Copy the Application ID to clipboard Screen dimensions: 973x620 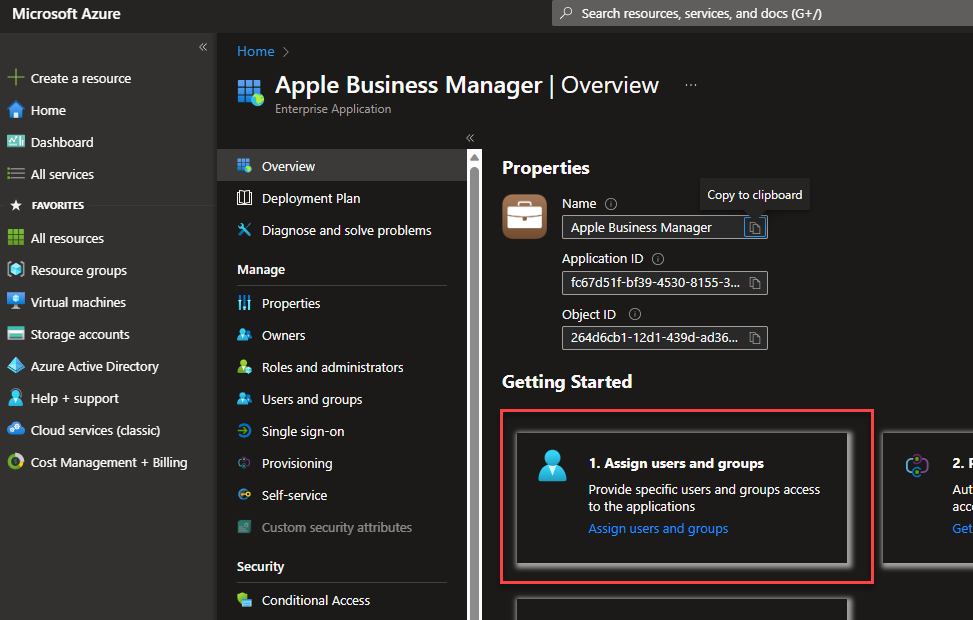tap(756, 283)
